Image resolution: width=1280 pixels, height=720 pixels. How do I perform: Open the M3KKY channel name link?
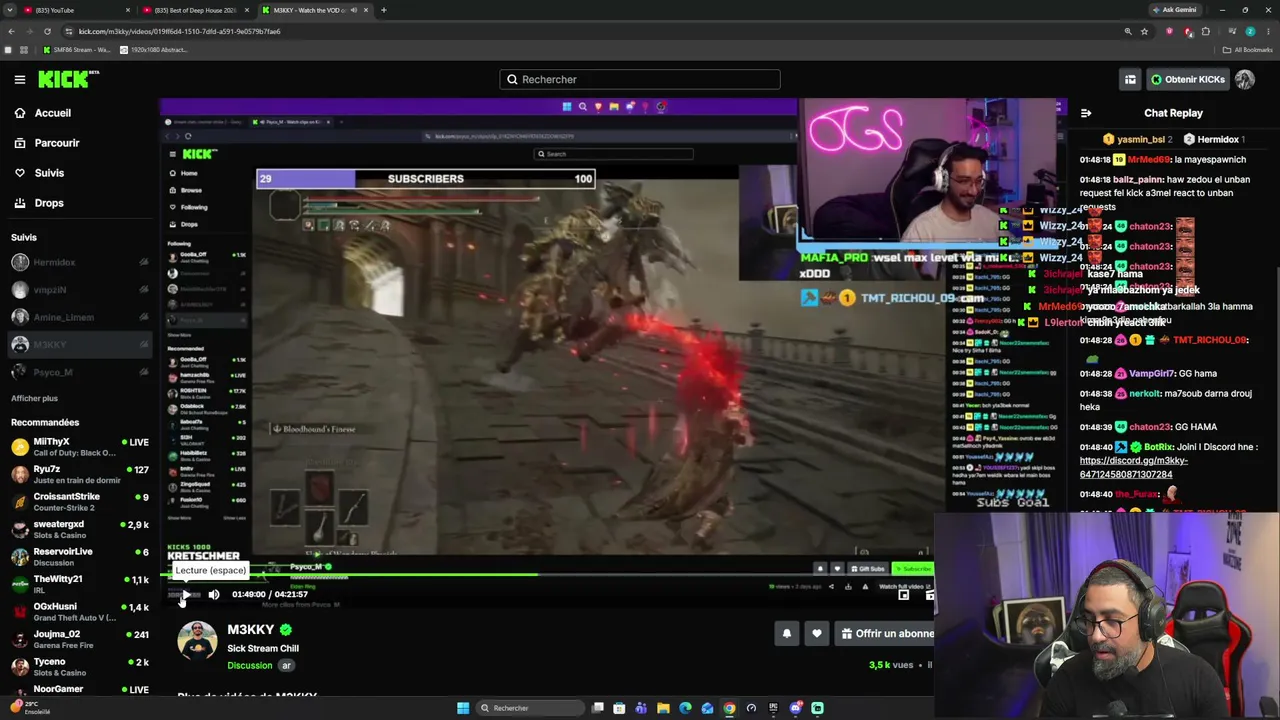[x=251, y=630]
